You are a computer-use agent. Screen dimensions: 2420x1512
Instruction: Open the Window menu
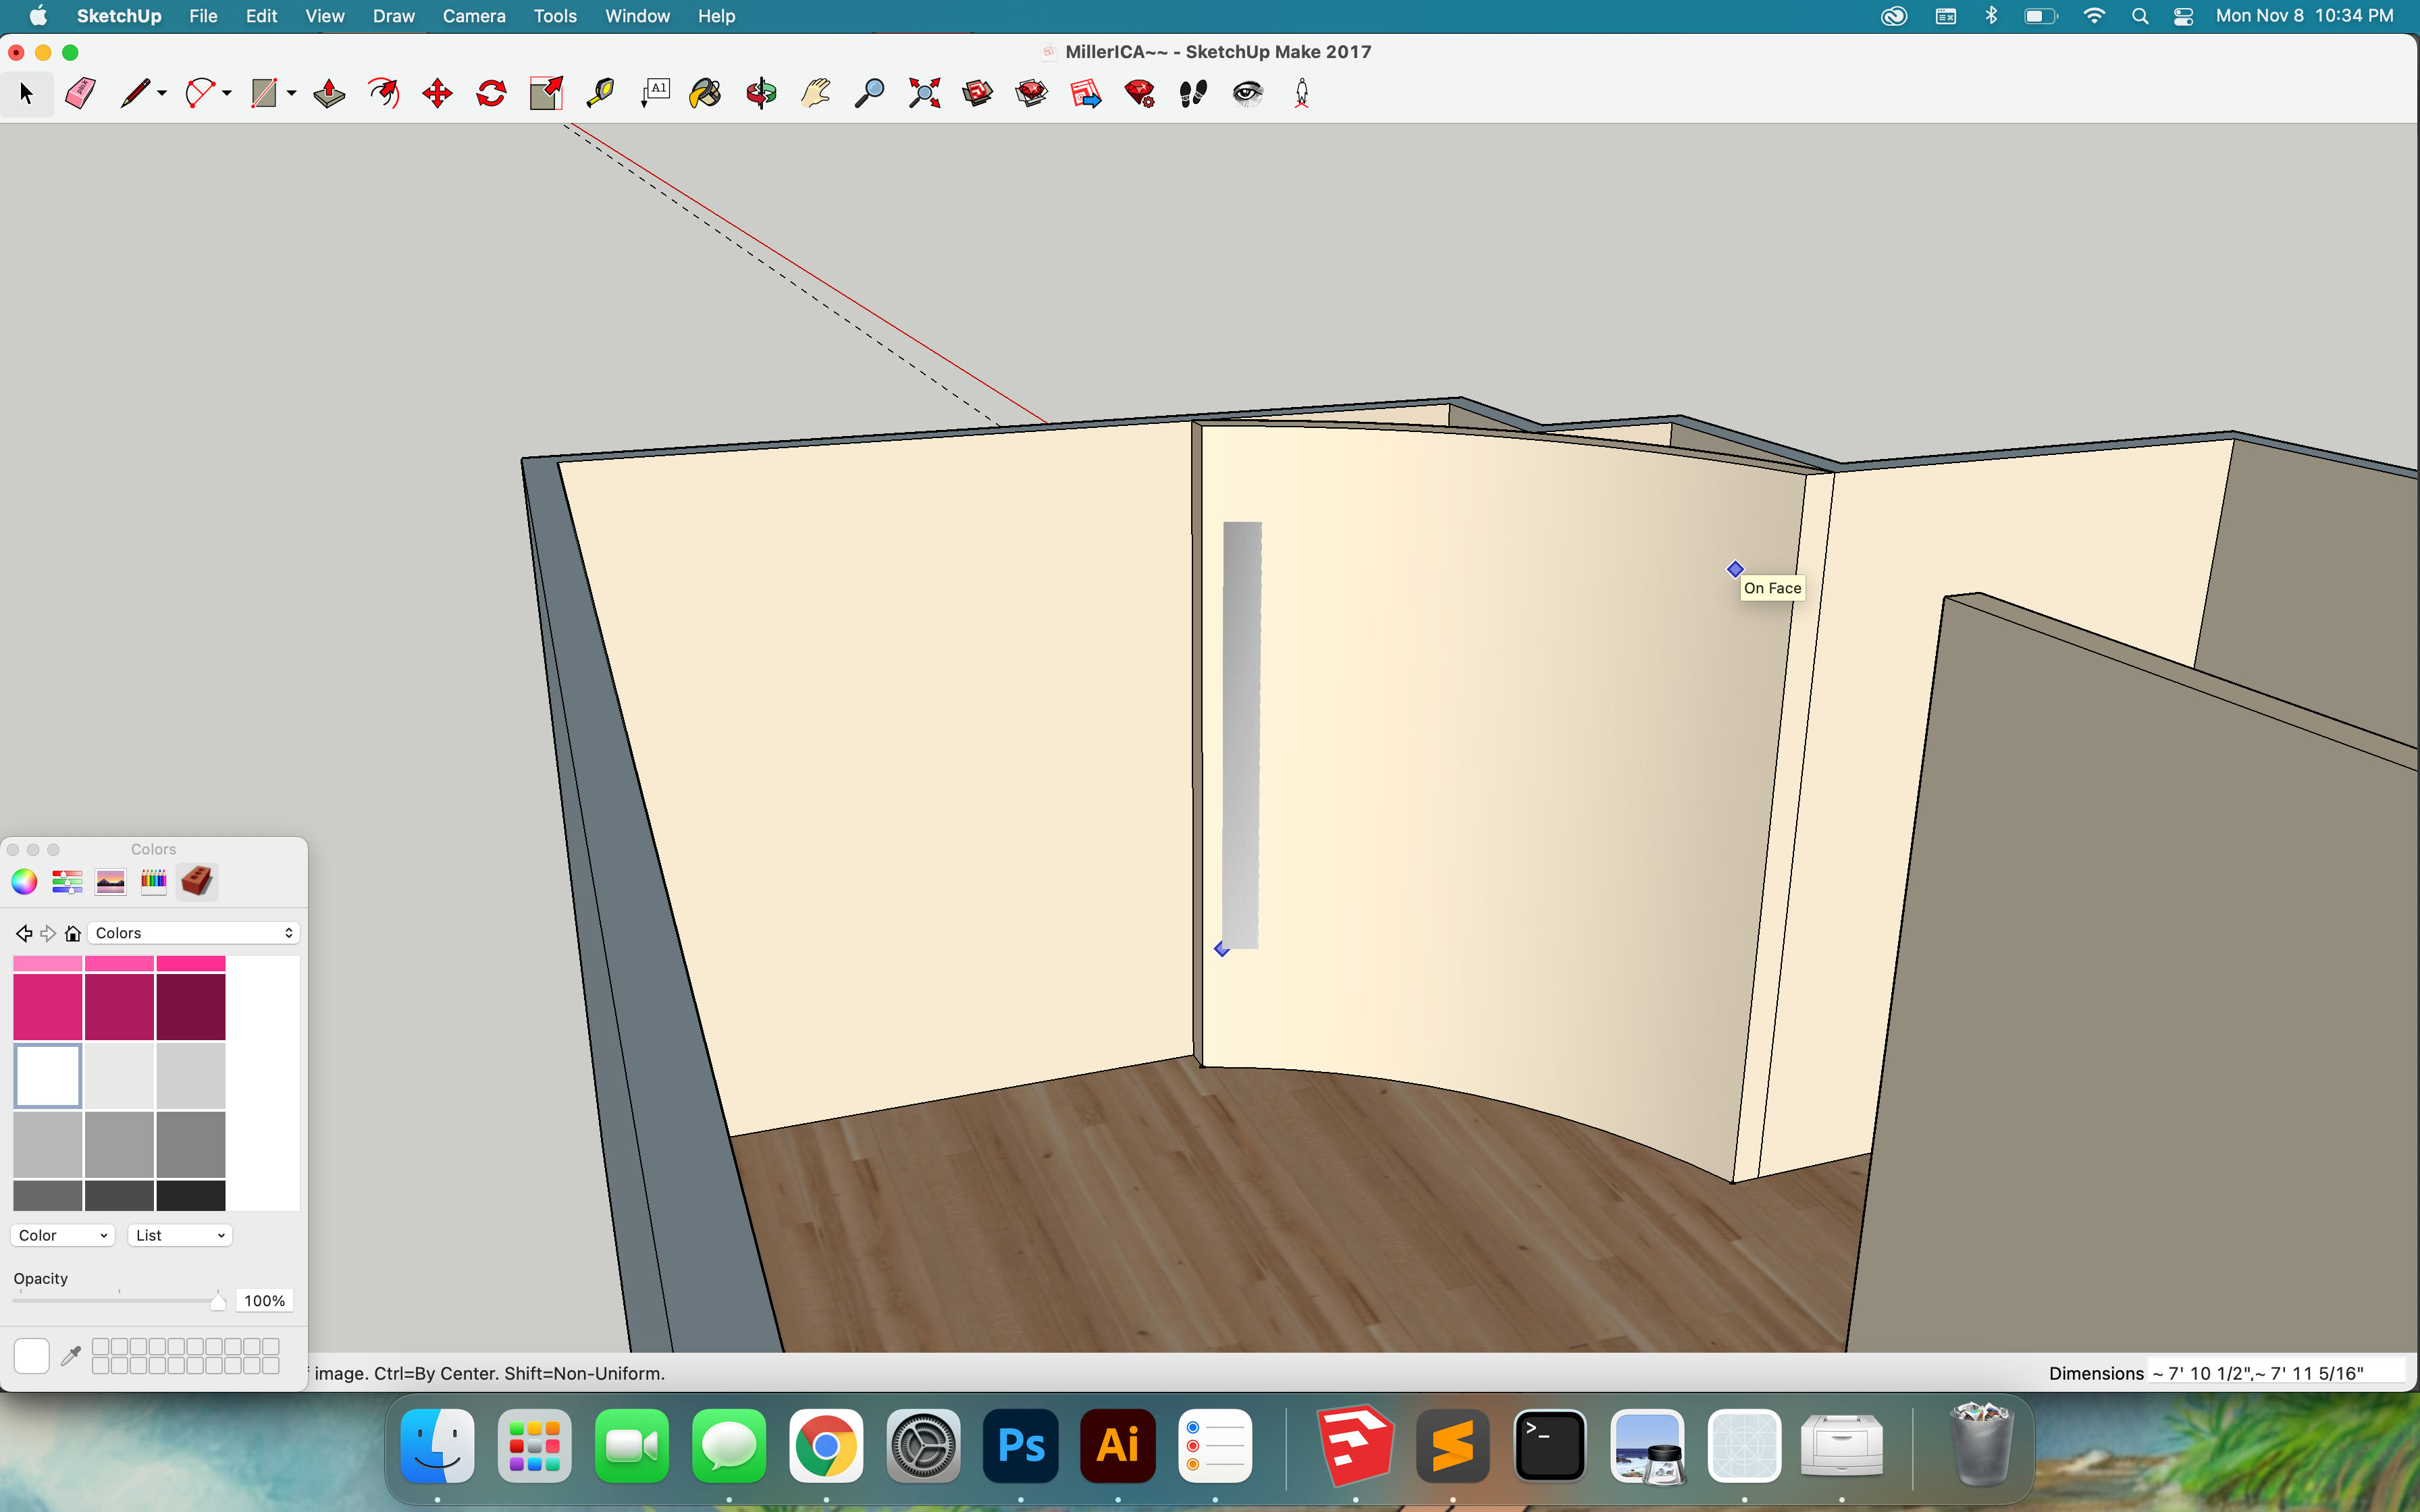tap(637, 16)
